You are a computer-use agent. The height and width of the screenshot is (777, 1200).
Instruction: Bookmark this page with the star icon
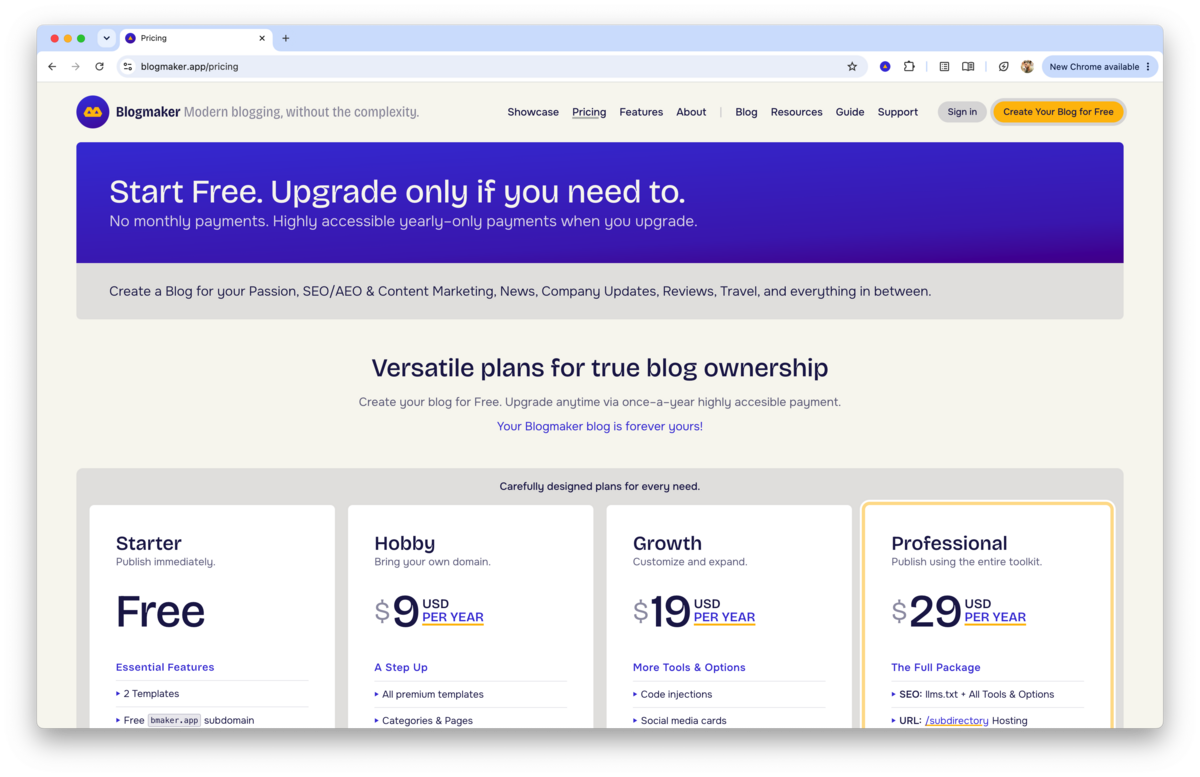(x=852, y=67)
